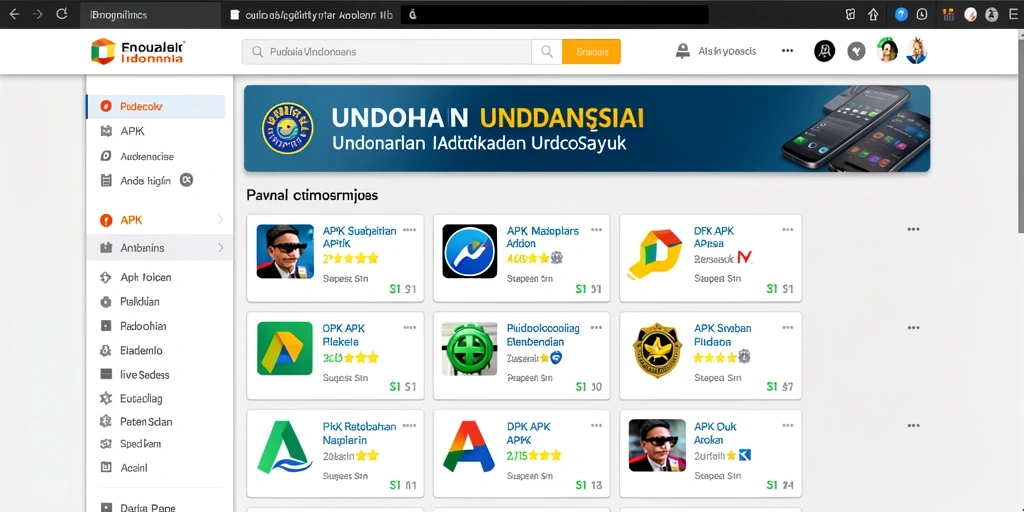
Task: Open options menu on 'DFK APK' card
Action: tap(788, 230)
